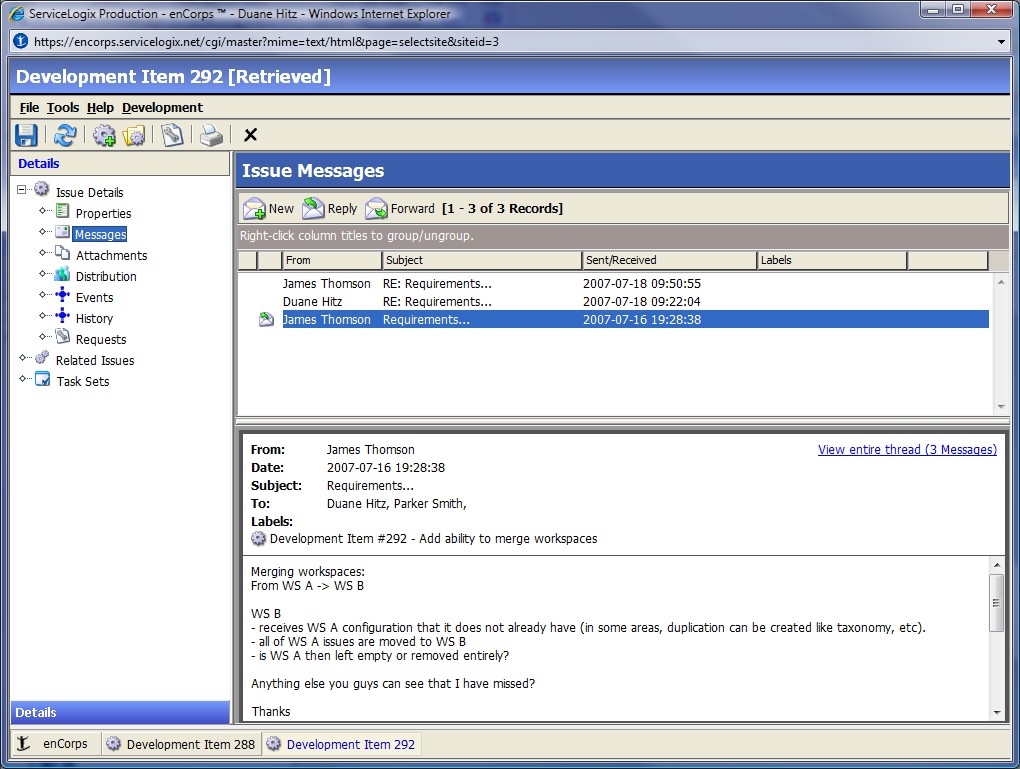Switch to the Development Item 288 tab

181,744
